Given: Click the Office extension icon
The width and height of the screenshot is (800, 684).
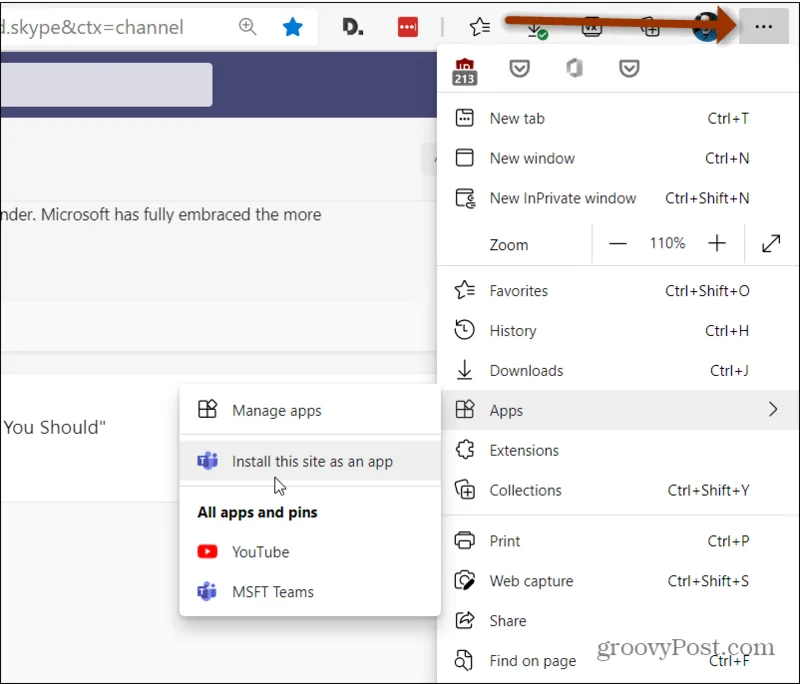Looking at the screenshot, I should [574, 68].
